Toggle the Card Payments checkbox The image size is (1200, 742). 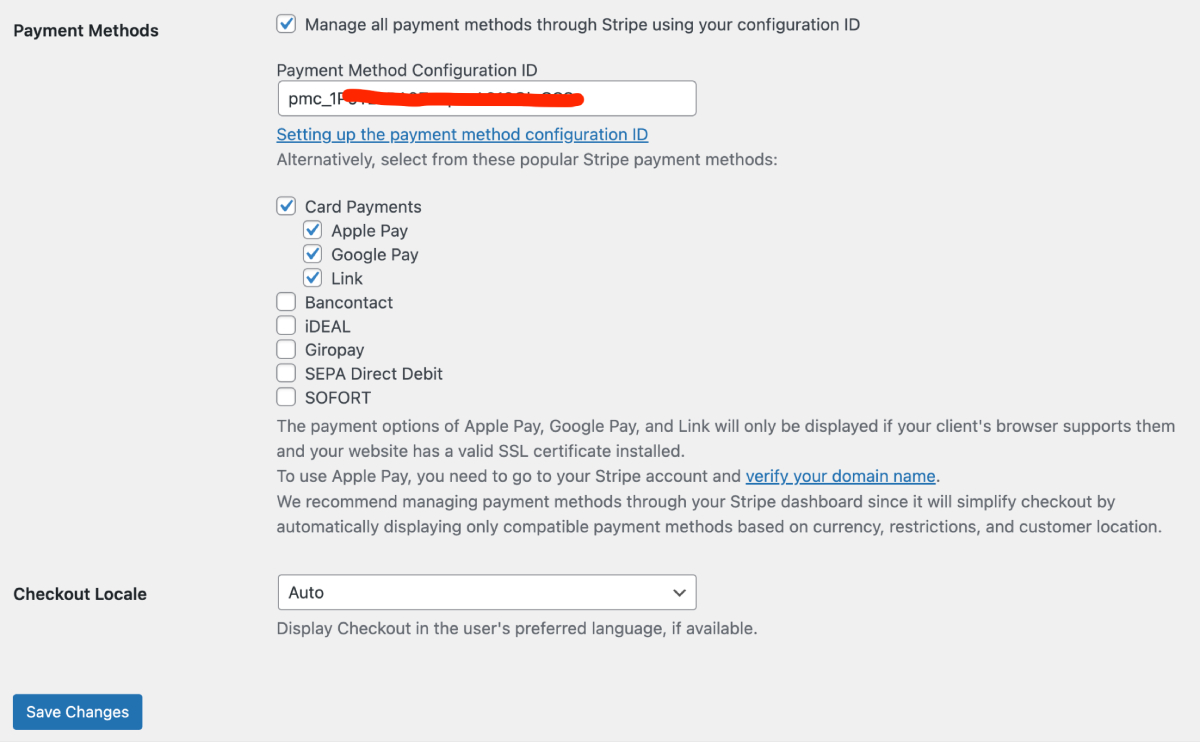click(x=287, y=206)
